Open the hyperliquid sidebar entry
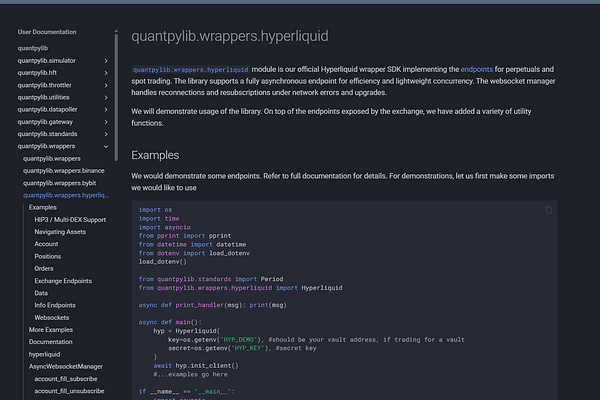This screenshot has width=600, height=400. pos(44,354)
